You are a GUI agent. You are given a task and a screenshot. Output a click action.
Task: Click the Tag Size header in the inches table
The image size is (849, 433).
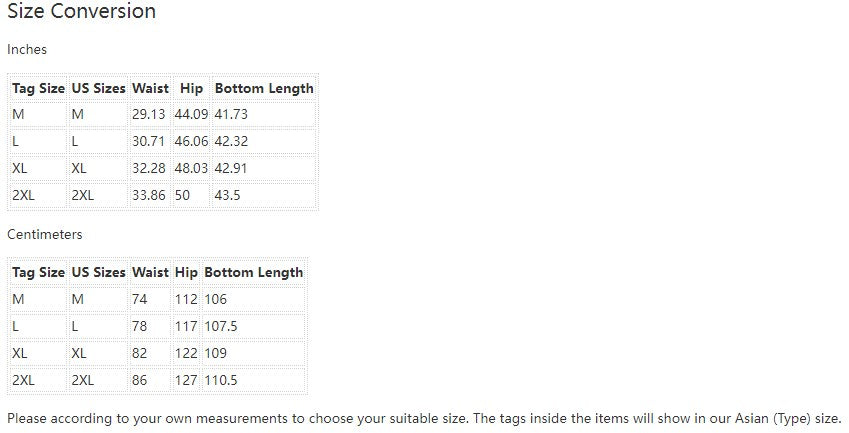pos(38,88)
